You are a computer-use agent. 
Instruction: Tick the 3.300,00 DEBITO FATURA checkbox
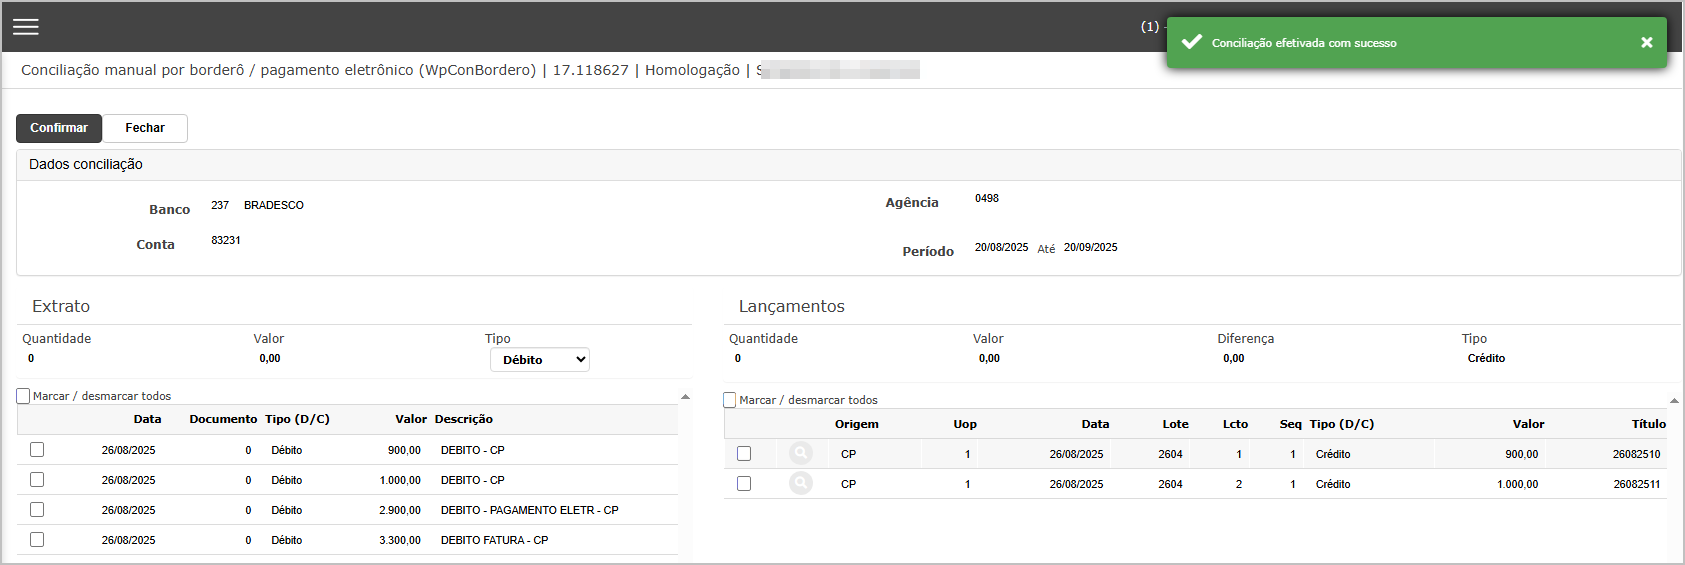pyautogui.click(x=37, y=540)
